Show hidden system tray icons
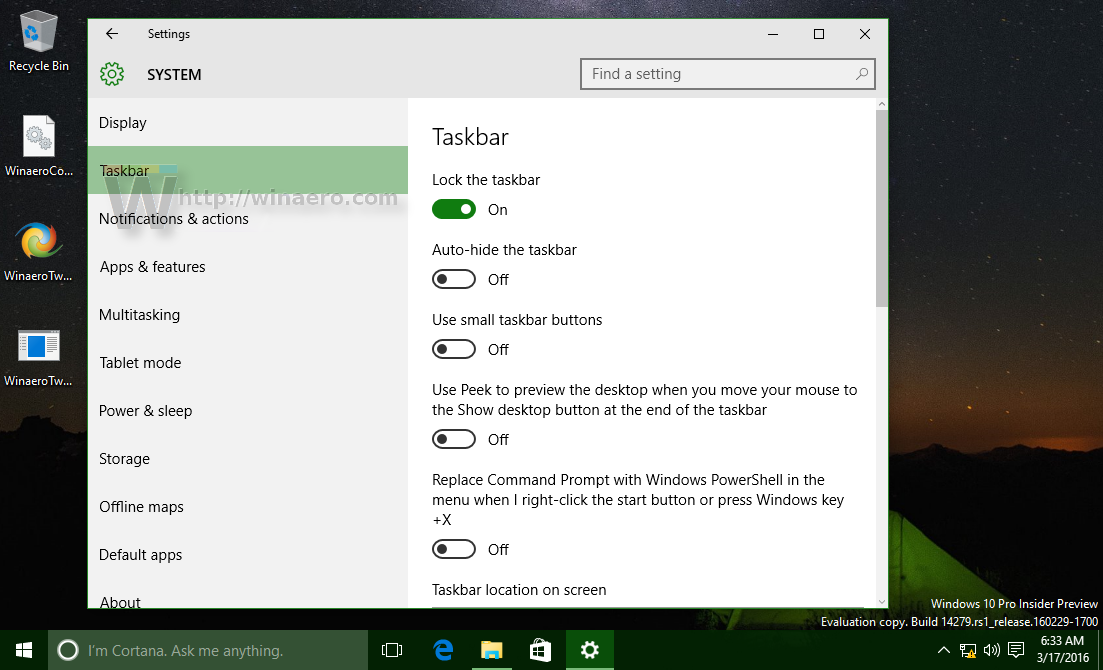The width and height of the screenshot is (1103, 670). click(x=944, y=650)
